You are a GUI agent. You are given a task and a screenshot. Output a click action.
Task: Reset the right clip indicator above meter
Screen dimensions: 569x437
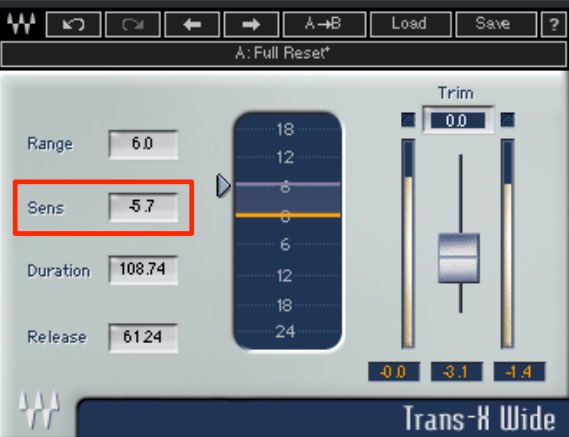507,120
